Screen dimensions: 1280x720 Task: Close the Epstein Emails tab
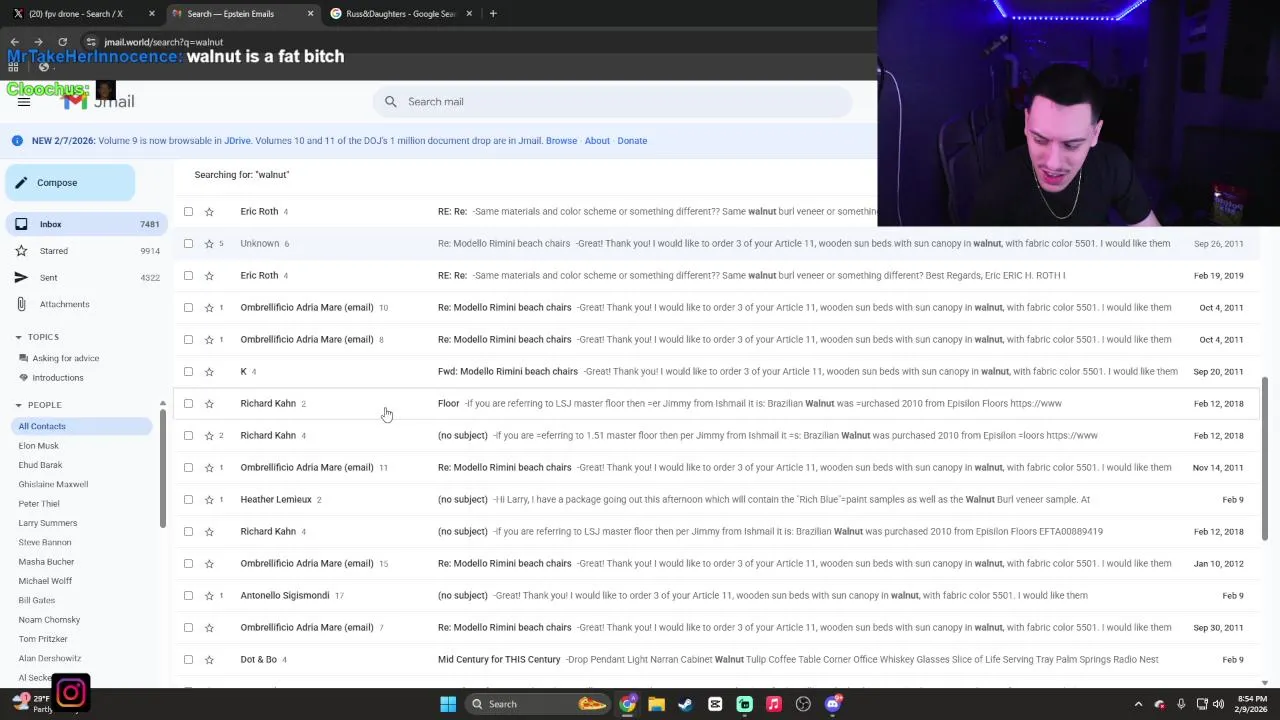(310, 14)
